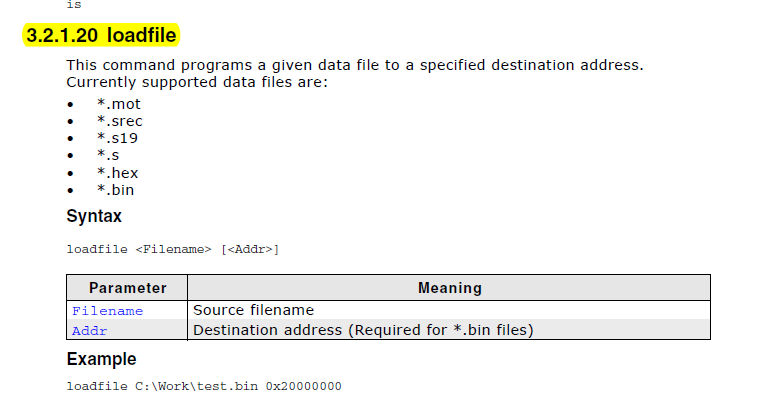Viewport: 782px width, 406px height.
Task: Click the *.s bullet entry
Action: [x=108, y=155]
